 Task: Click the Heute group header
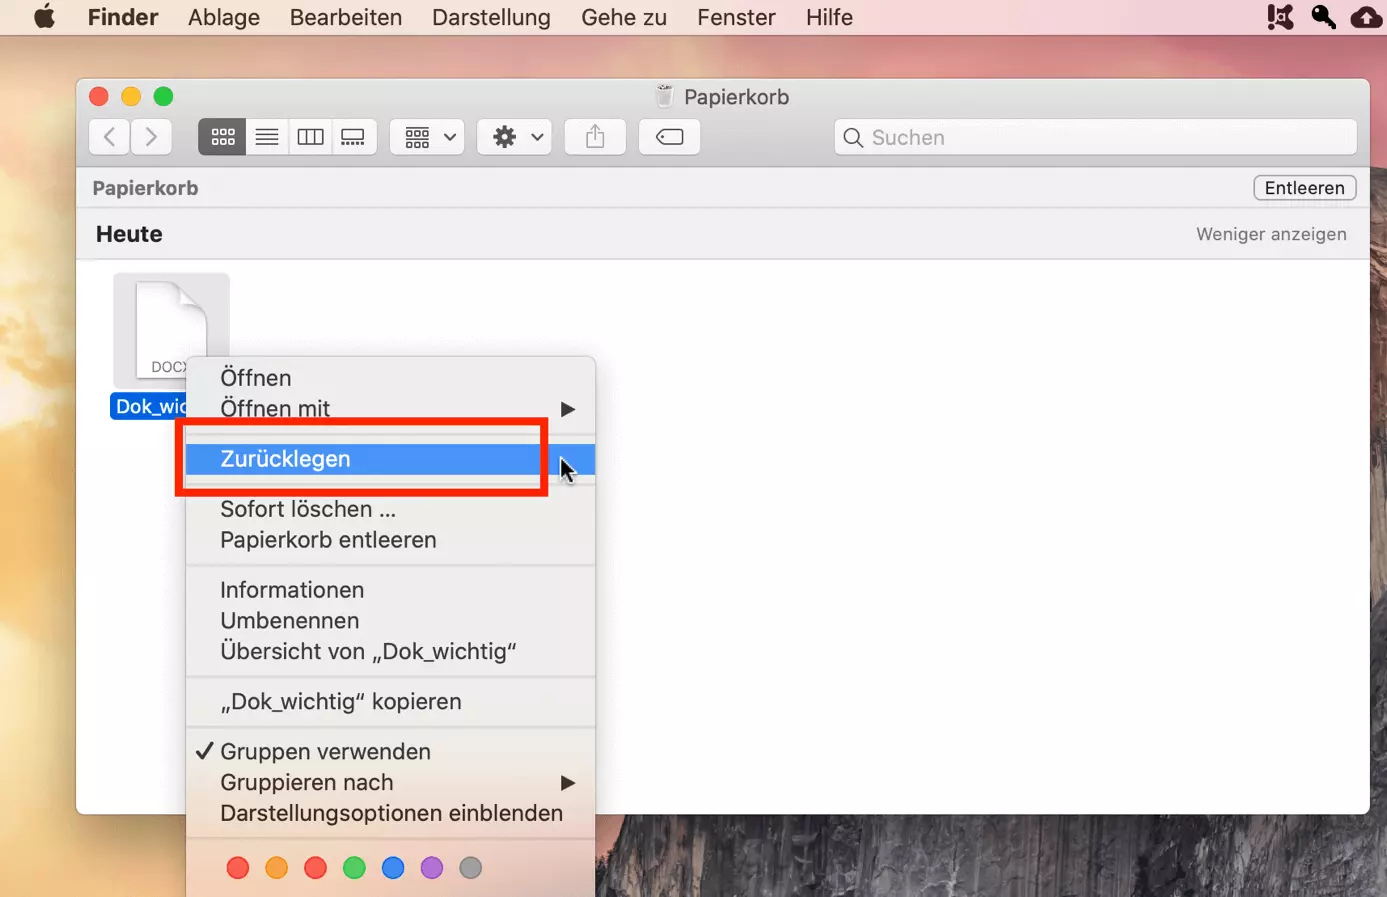pyautogui.click(x=129, y=234)
